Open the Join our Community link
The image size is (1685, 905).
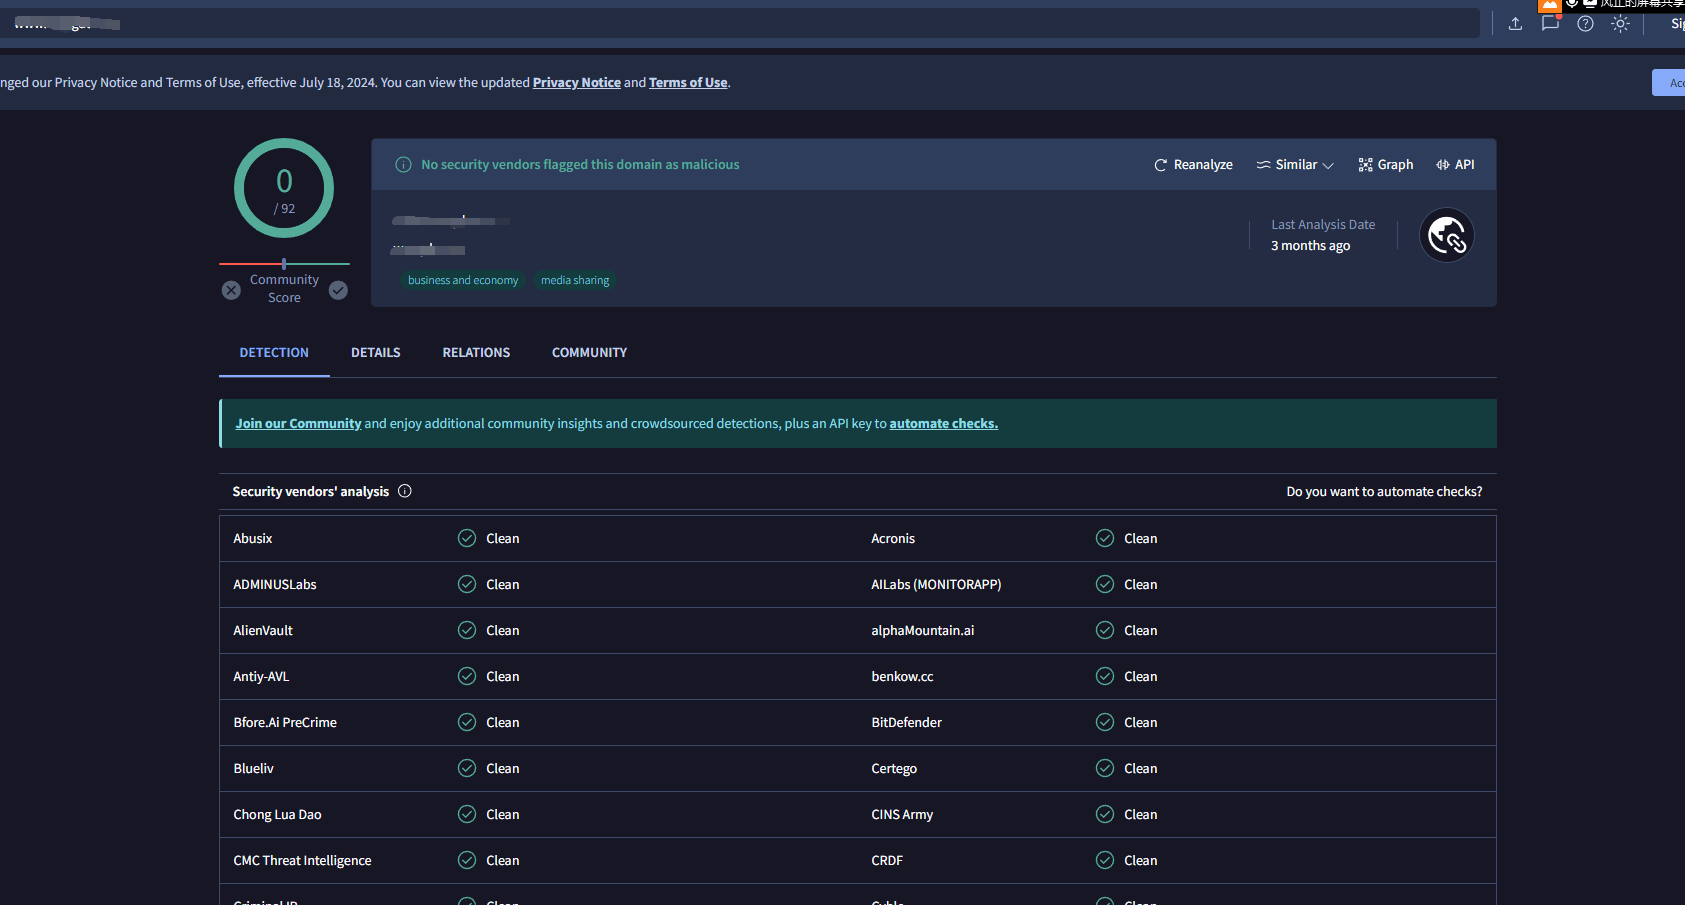pyautogui.click(x=298, y=424)
